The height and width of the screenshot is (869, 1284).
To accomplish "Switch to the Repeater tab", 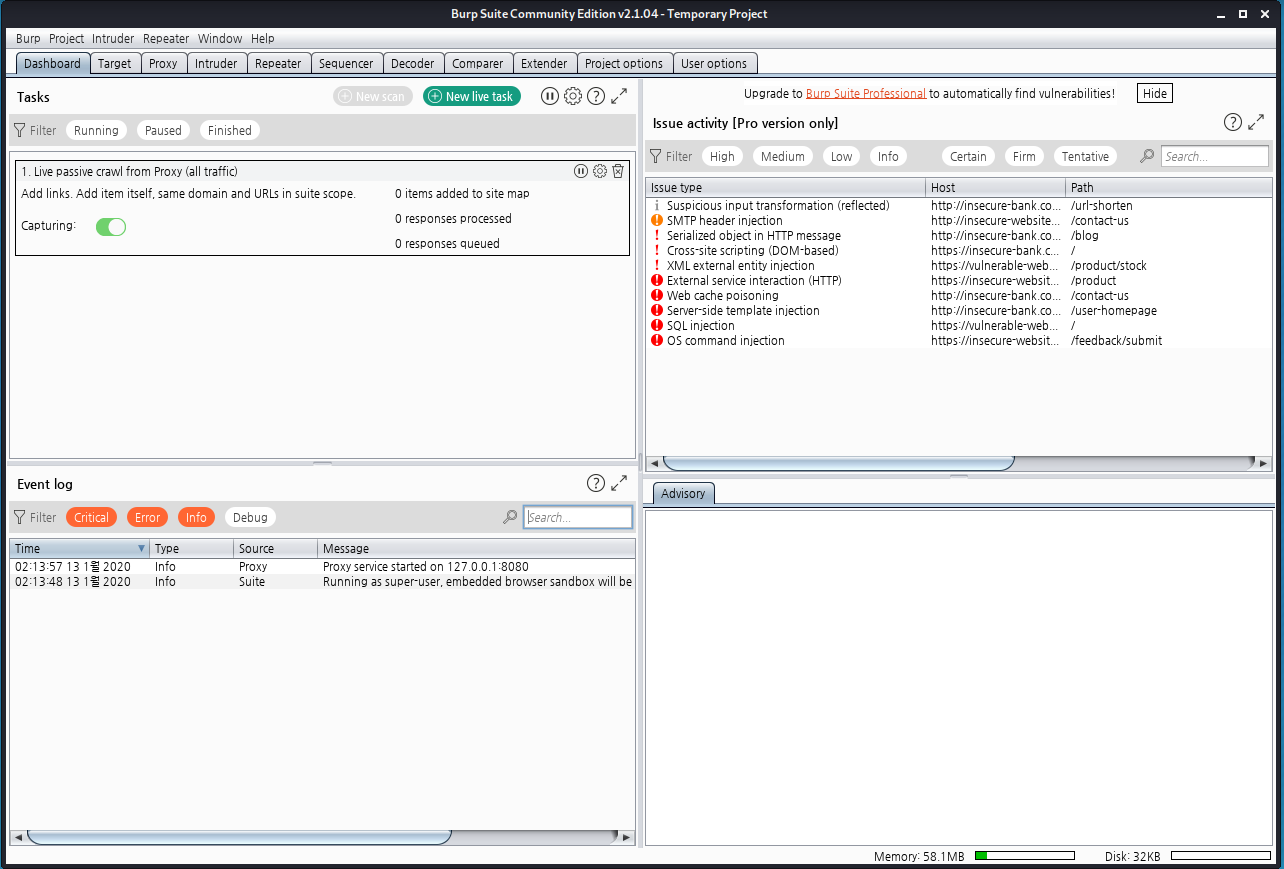I will click(278, 63).
